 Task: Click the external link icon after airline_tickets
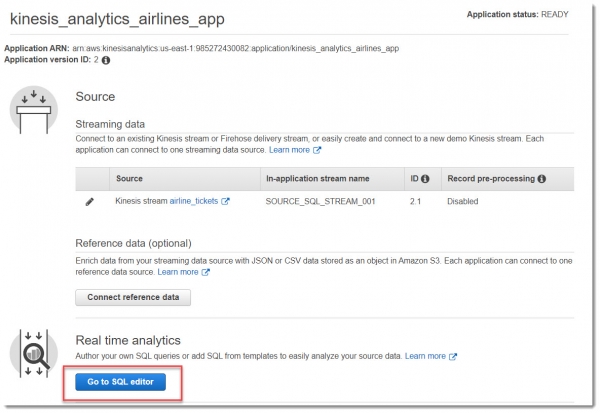[225, 201]
